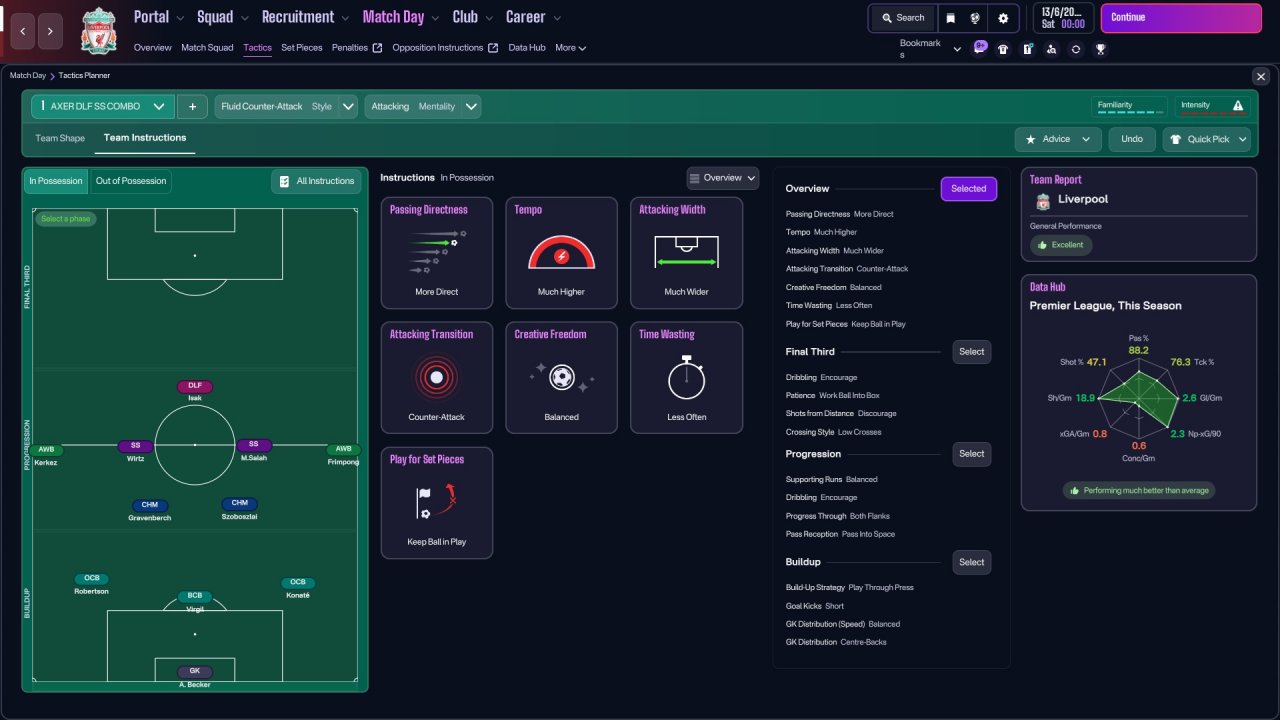Screen dimensions: 1280x720
Task: Click the shirt shortcut icon under Search
Action: point(1003,48)
